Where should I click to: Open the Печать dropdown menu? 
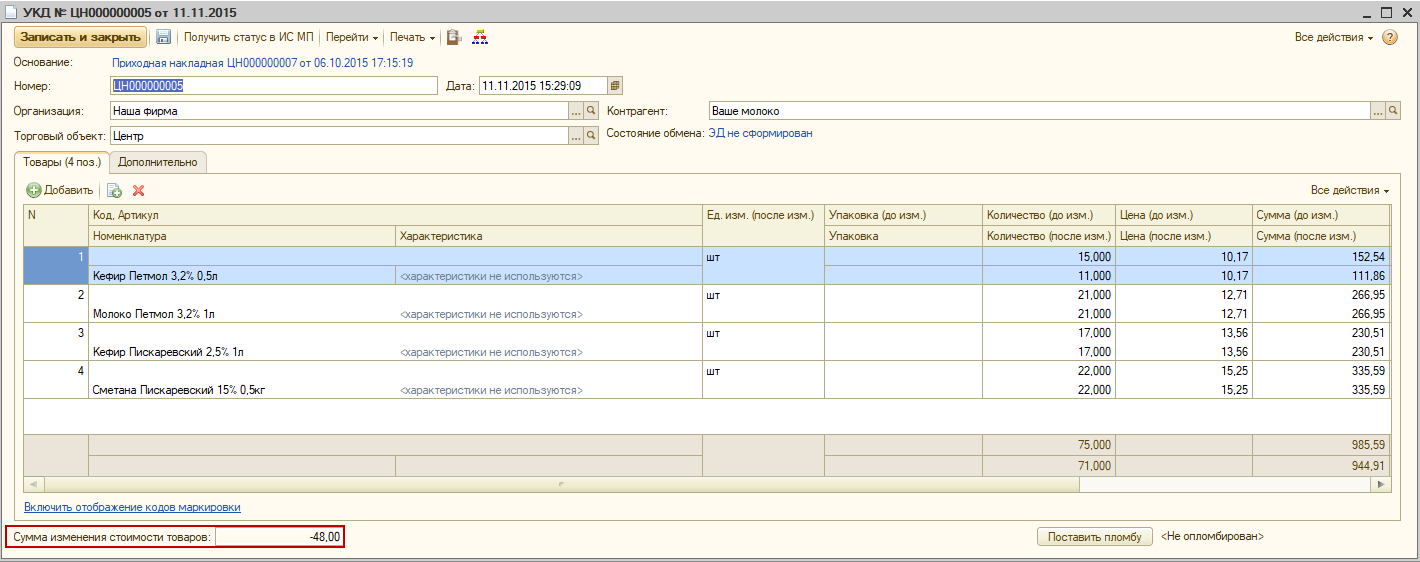coord(413,37)
